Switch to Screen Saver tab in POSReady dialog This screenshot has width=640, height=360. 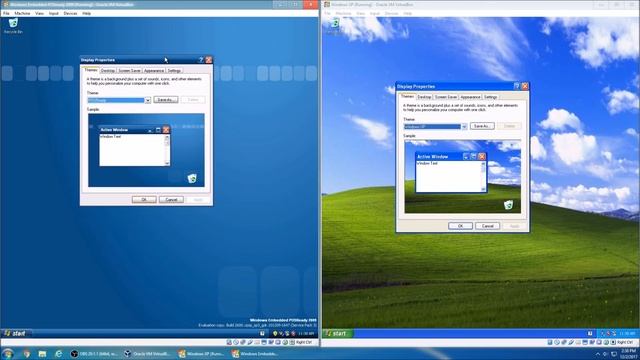[129, 71]
